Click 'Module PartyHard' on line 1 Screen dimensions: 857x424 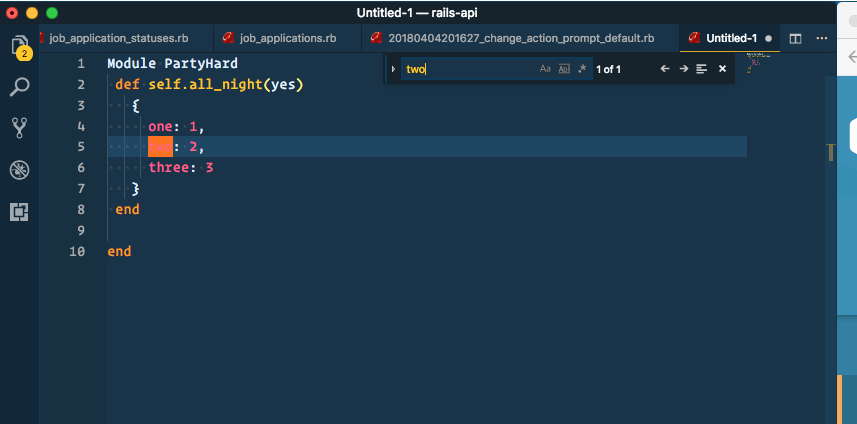click(173, 63)
